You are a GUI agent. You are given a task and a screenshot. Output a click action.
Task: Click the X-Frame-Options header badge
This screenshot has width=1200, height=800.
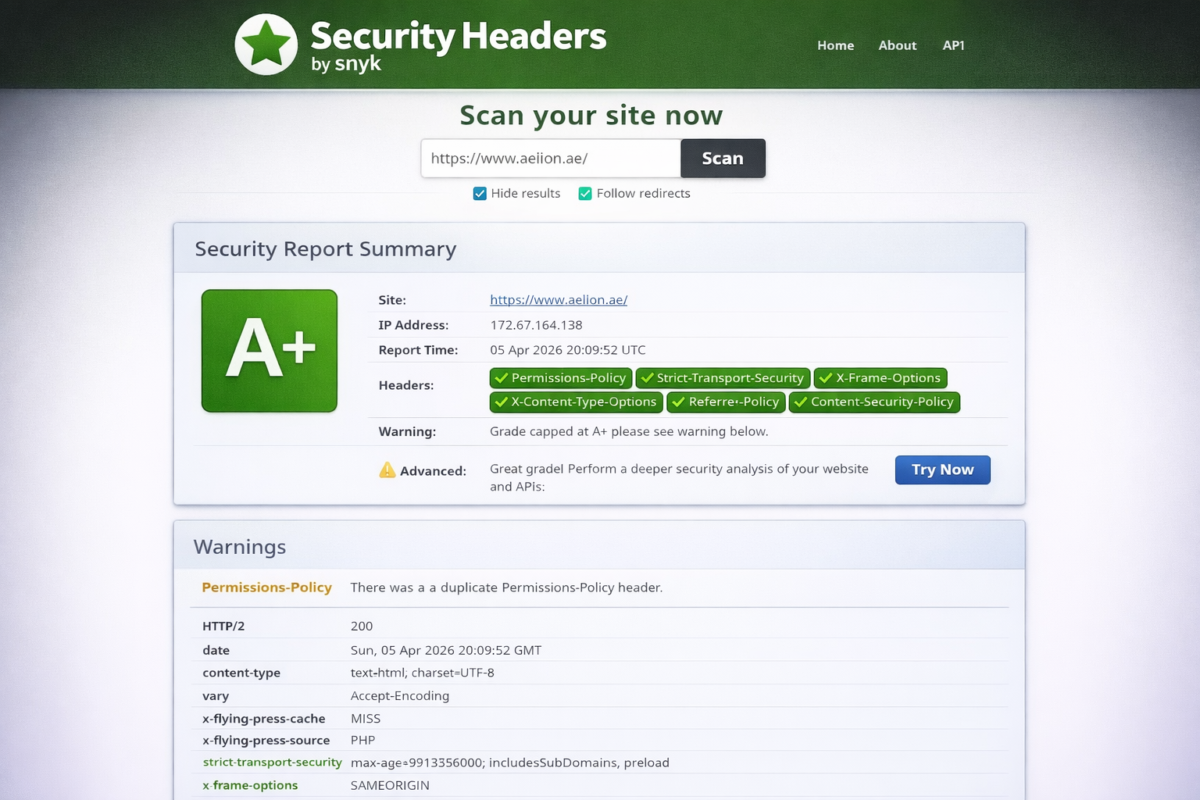tap(880, 378)
